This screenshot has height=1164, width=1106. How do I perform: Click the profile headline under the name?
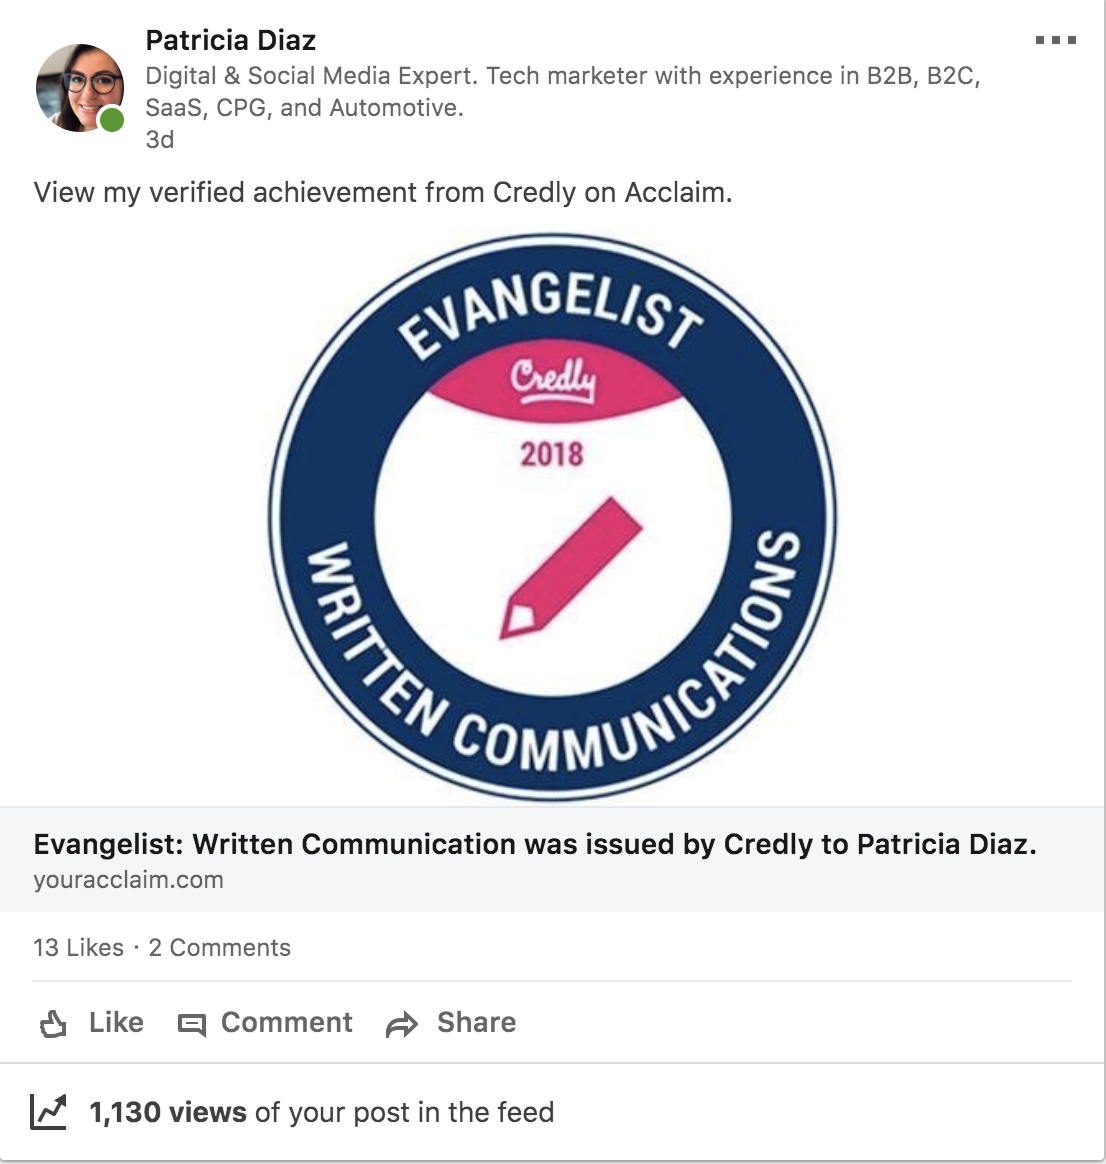(x=562, y=91)
